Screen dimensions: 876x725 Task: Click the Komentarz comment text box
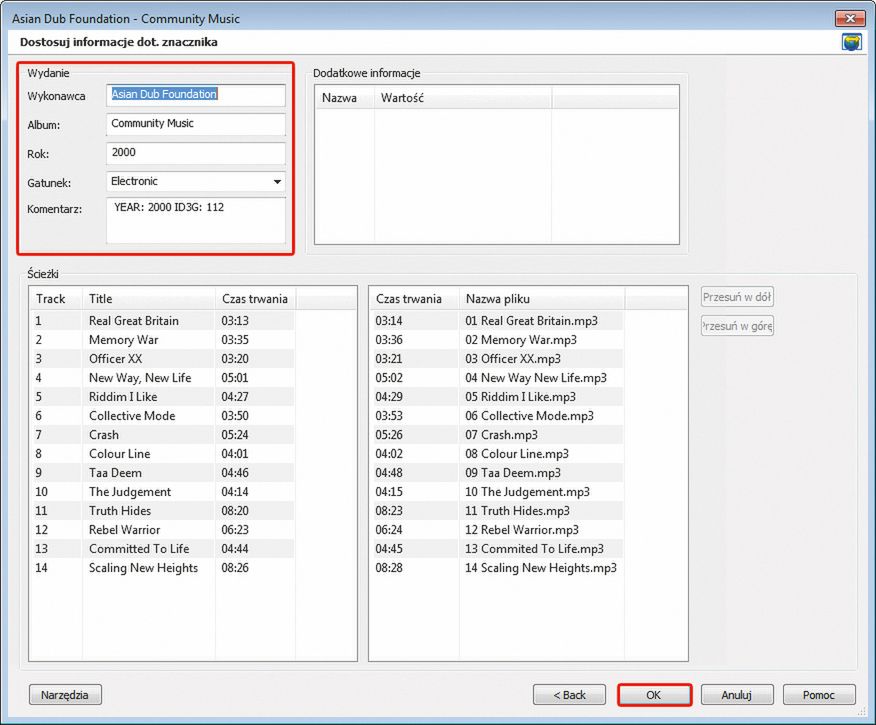196,220
